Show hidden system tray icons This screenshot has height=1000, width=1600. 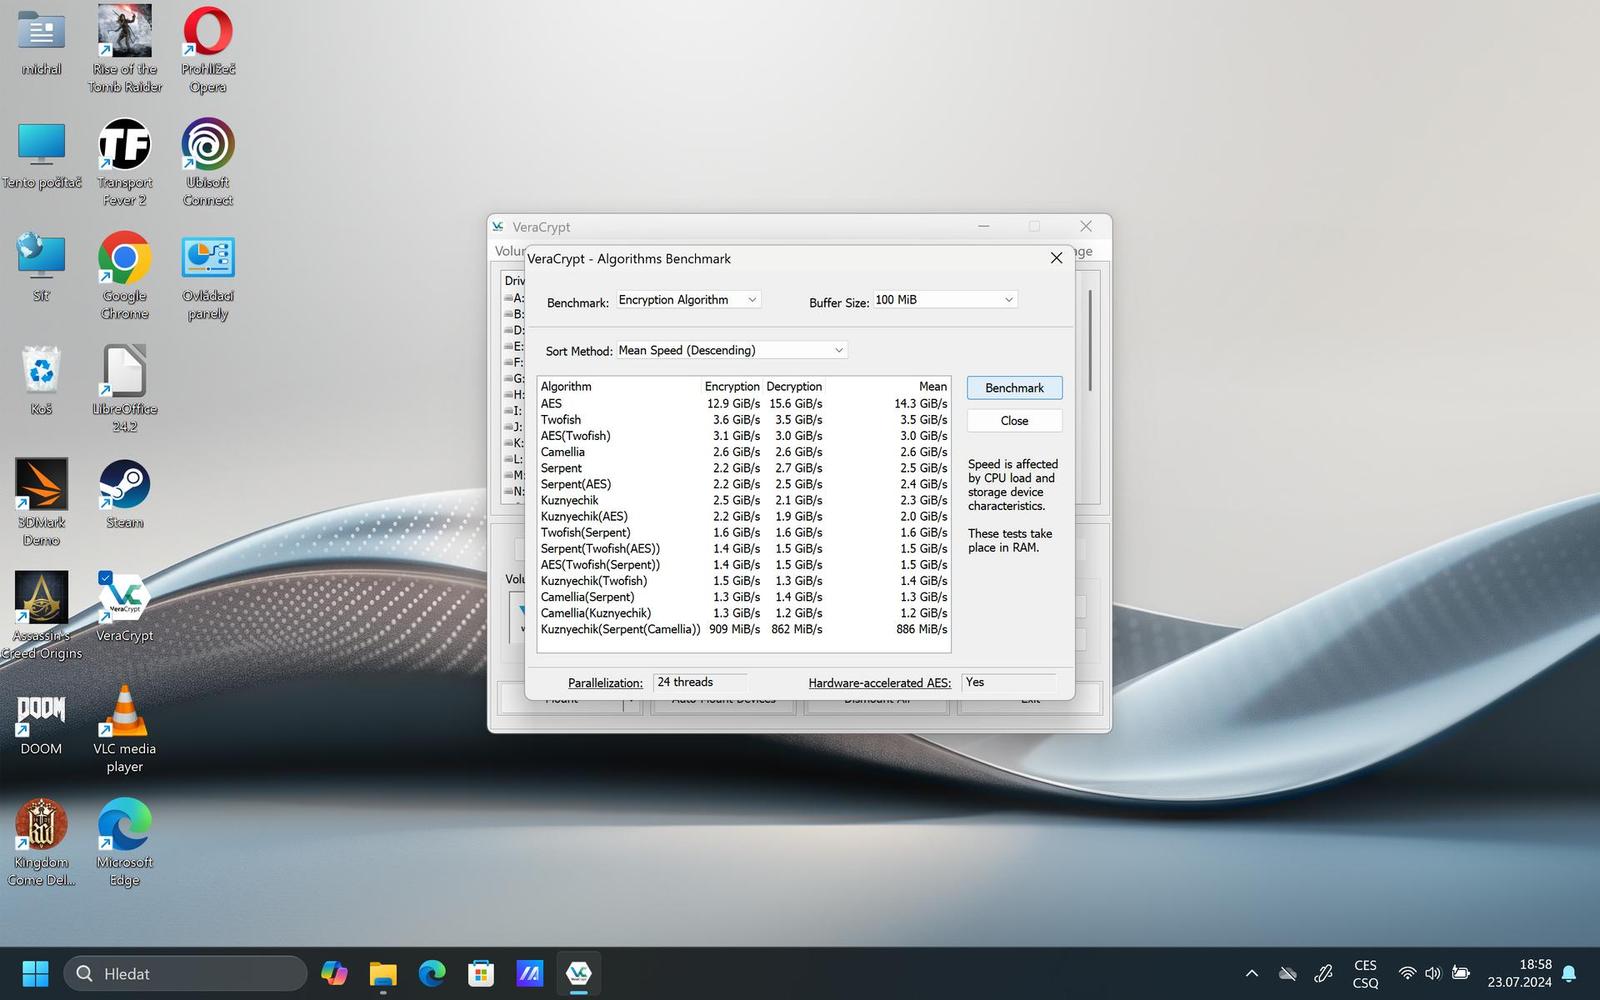pyautogui.click(x=1252, y=973)
